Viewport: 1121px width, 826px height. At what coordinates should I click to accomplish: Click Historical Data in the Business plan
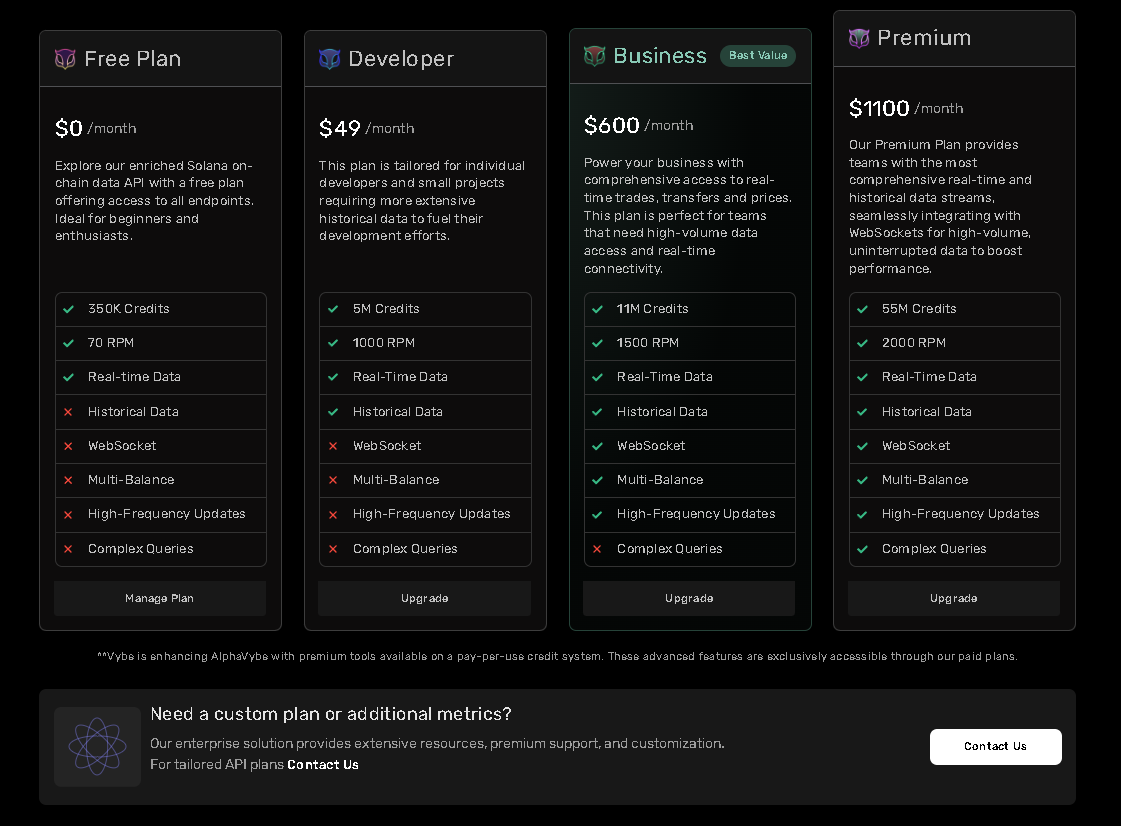coord(662,412)
